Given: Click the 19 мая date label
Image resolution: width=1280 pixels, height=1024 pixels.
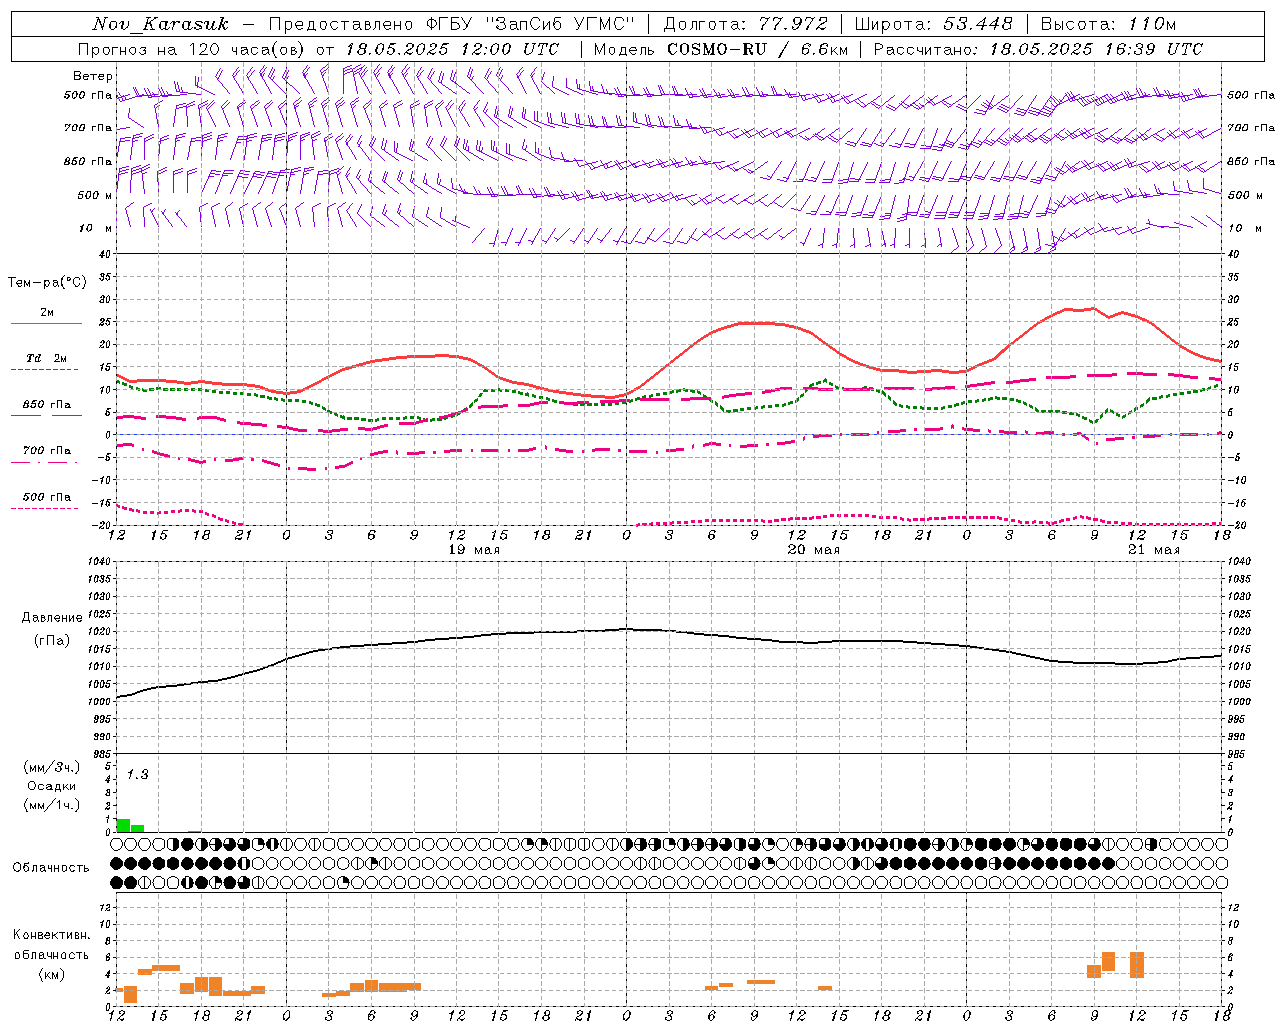Looking at the screenshot, I should (474, 549).
